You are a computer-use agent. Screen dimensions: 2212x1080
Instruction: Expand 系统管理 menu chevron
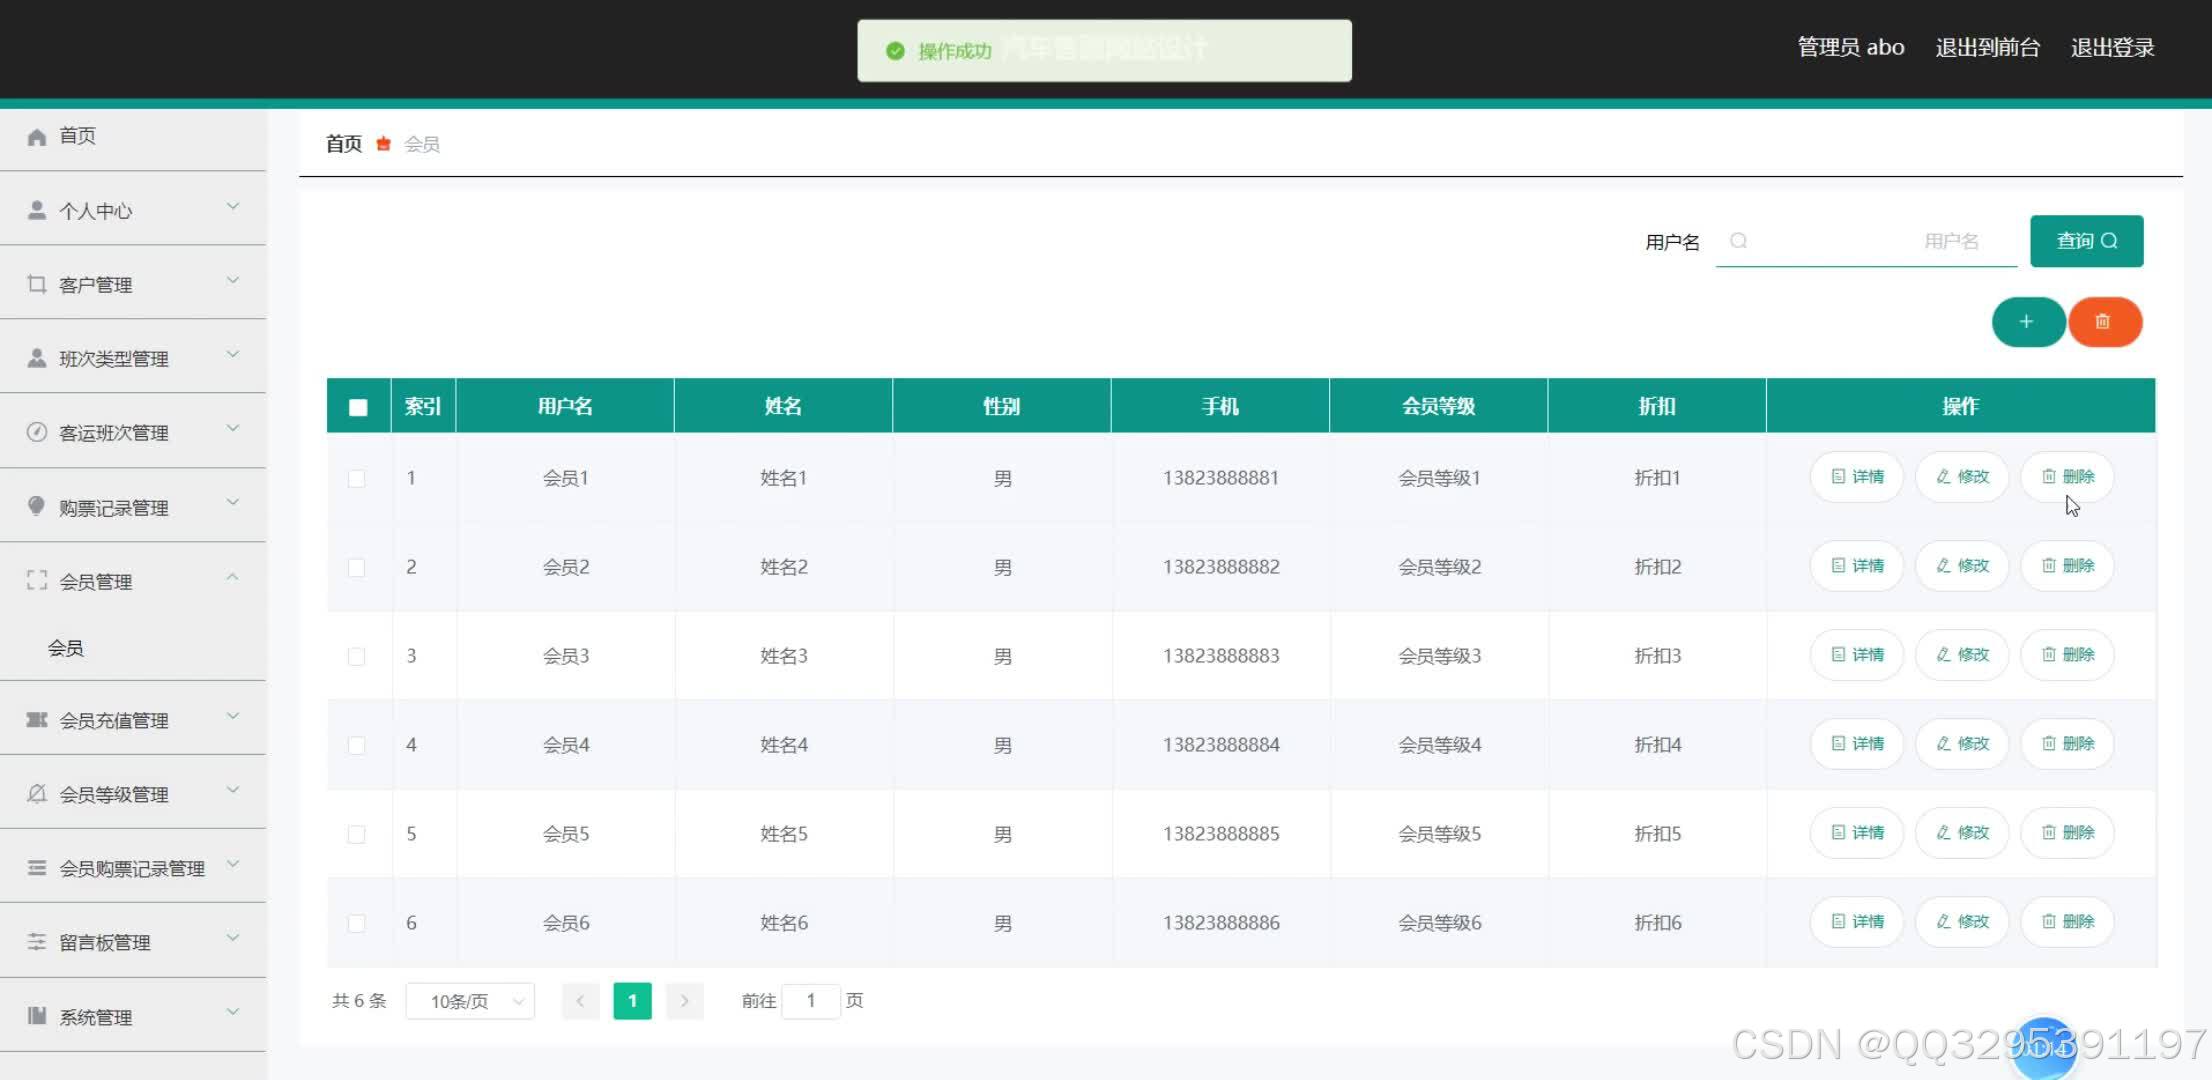point(233,1011)
